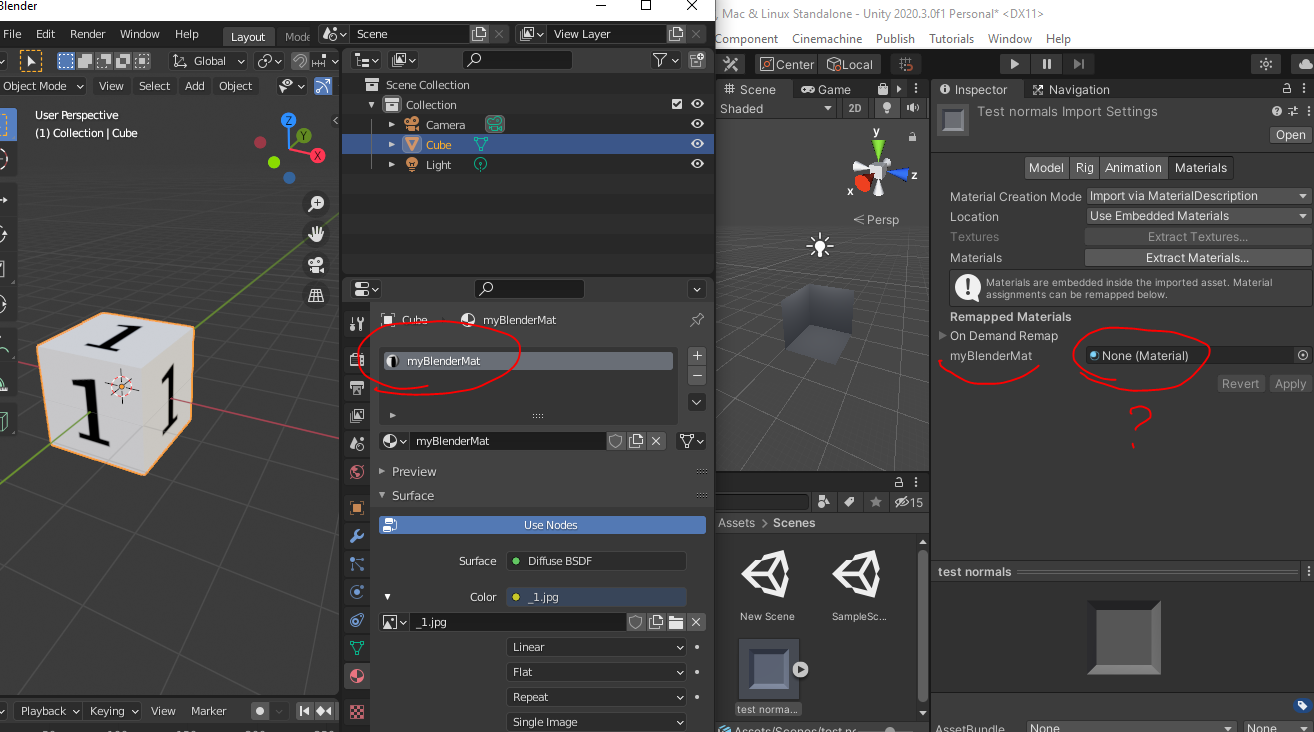Open the Render properties tab in Blender
Viewport: 1314px width, 732px height.
click(357, 359)
